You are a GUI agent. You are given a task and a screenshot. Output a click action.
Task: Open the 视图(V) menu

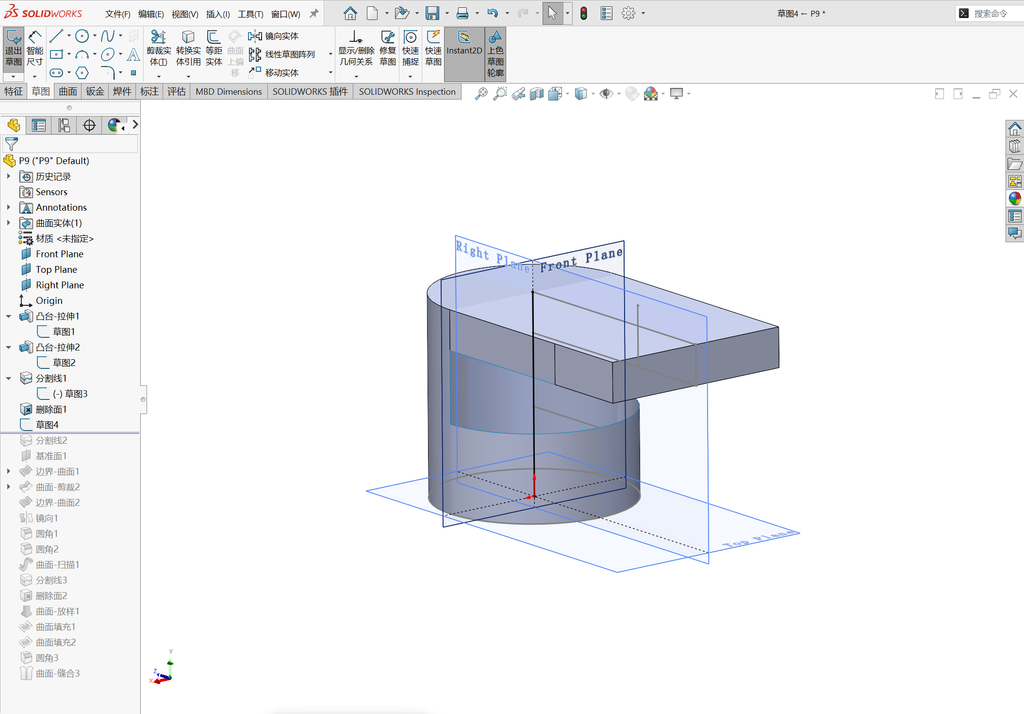(185, 14)
